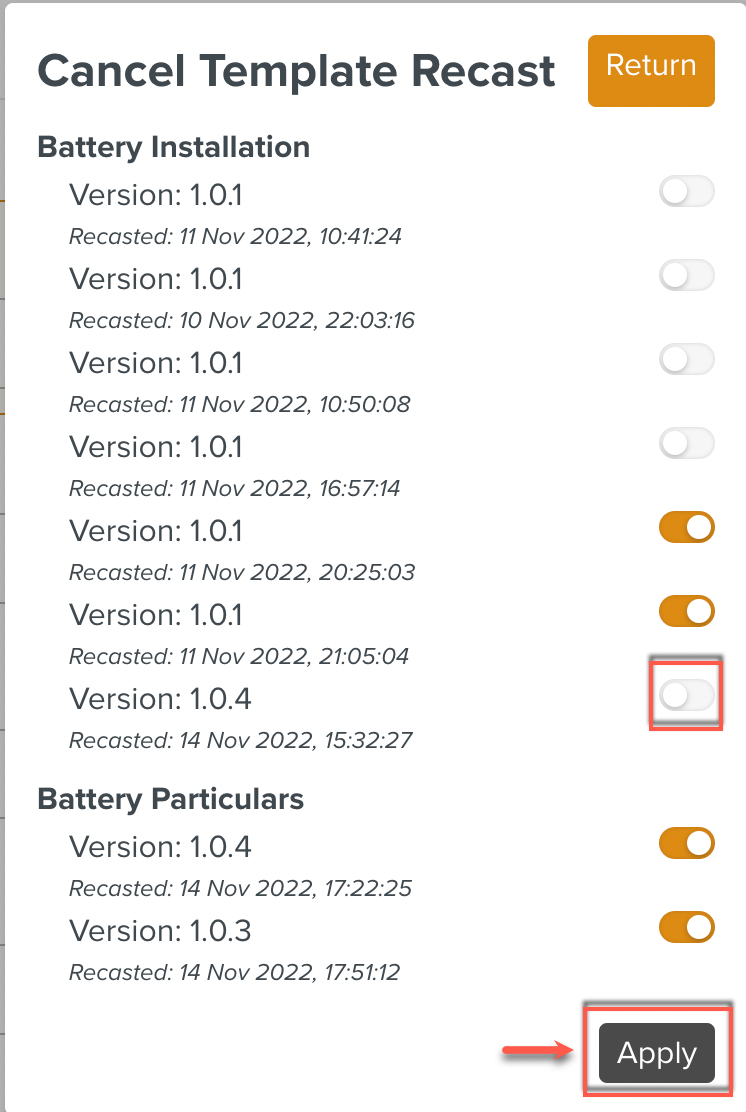The image size is (746, 1112).
Task: Click timestamp Recasted: 14 Nov 2022, 15:32:27
Action: pyautogui.click(x=241, y=741)
